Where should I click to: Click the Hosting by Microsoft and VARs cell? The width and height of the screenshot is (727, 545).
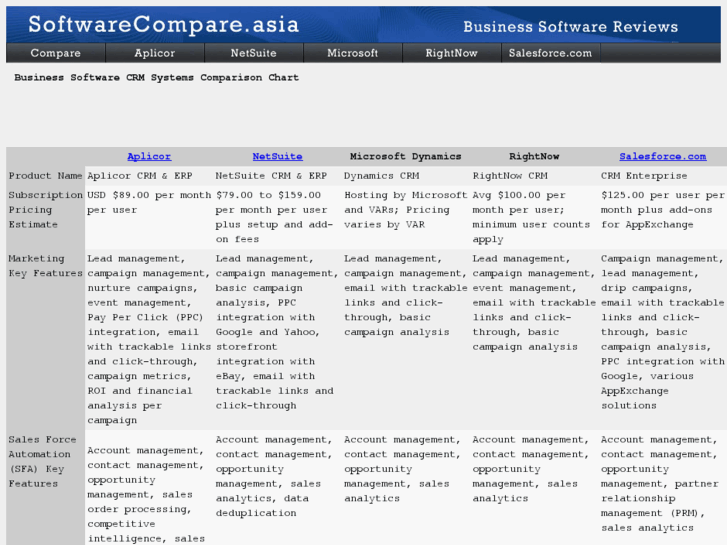coord(406,217)
